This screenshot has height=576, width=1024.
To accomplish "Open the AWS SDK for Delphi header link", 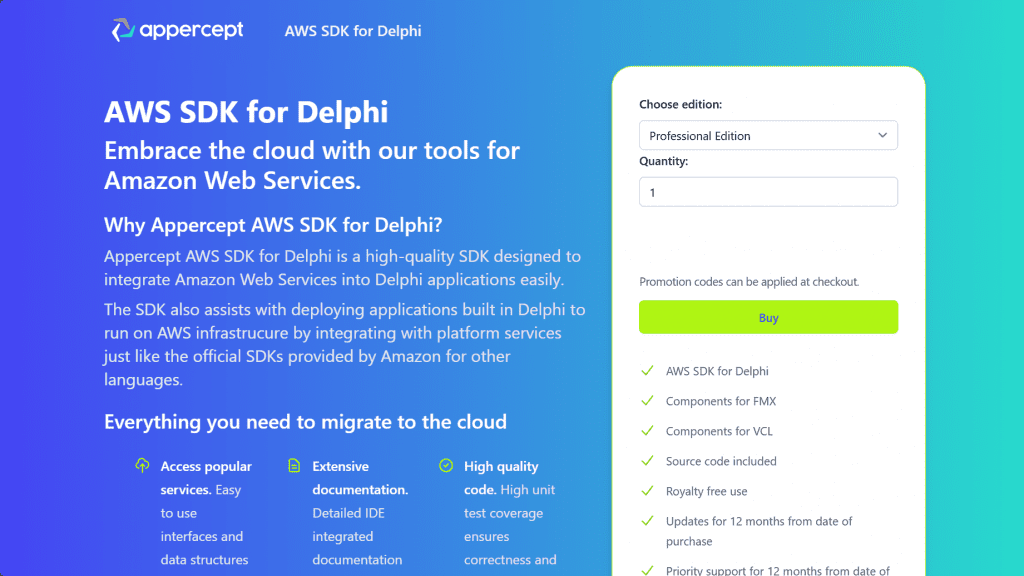I will point(353,31).
